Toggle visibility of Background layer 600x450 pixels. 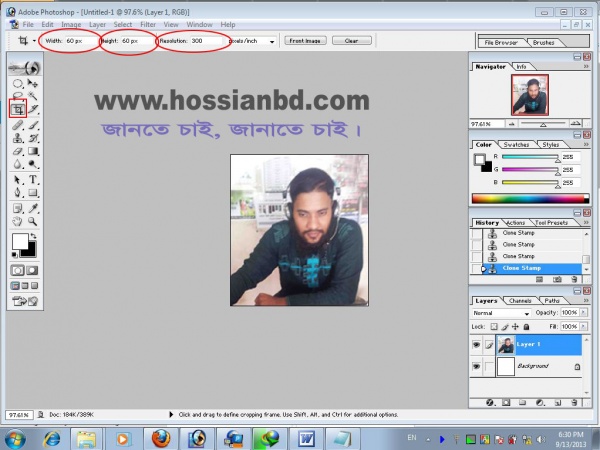tap(476, 366)
